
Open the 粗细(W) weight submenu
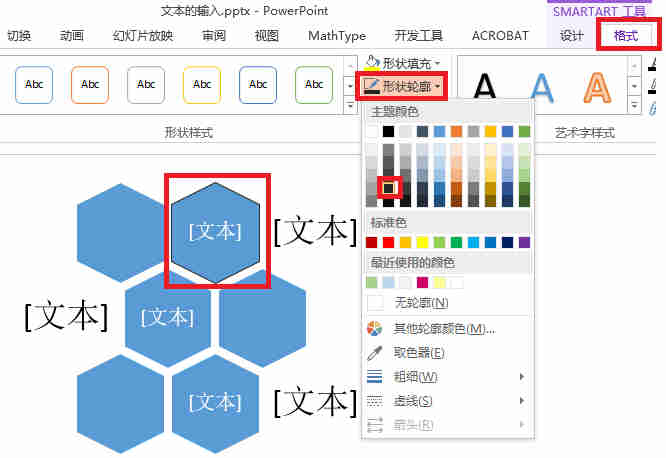pyautogui.click(x=448, y=377)
